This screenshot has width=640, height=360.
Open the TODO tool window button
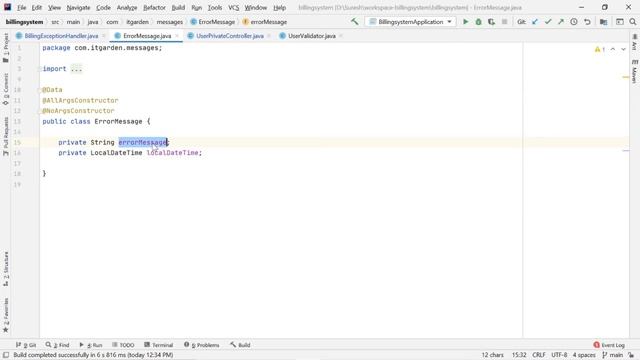pos(123,345)
